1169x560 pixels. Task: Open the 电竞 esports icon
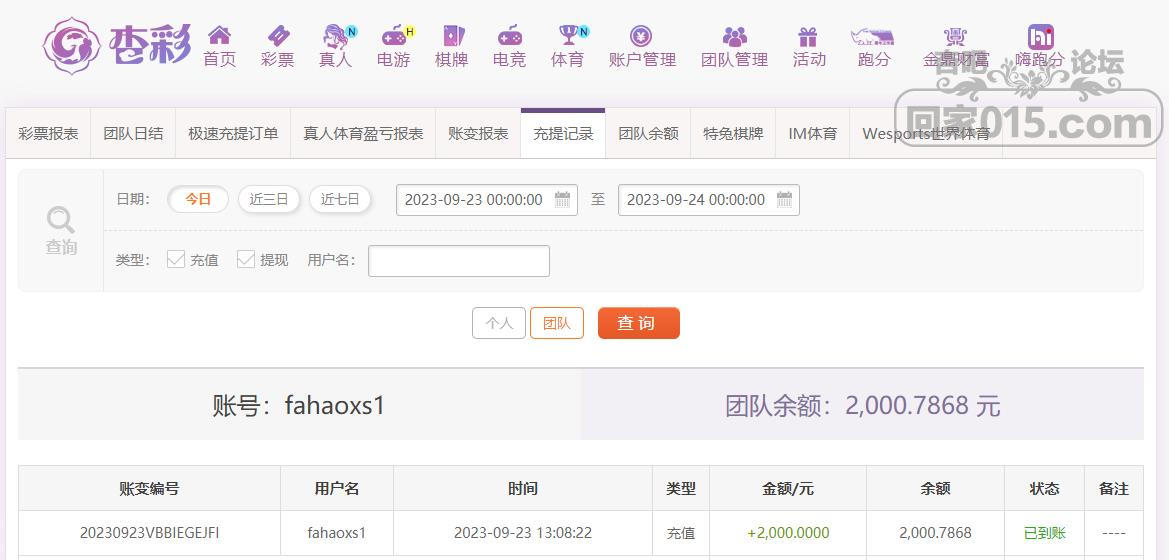(x=510, y=35)
